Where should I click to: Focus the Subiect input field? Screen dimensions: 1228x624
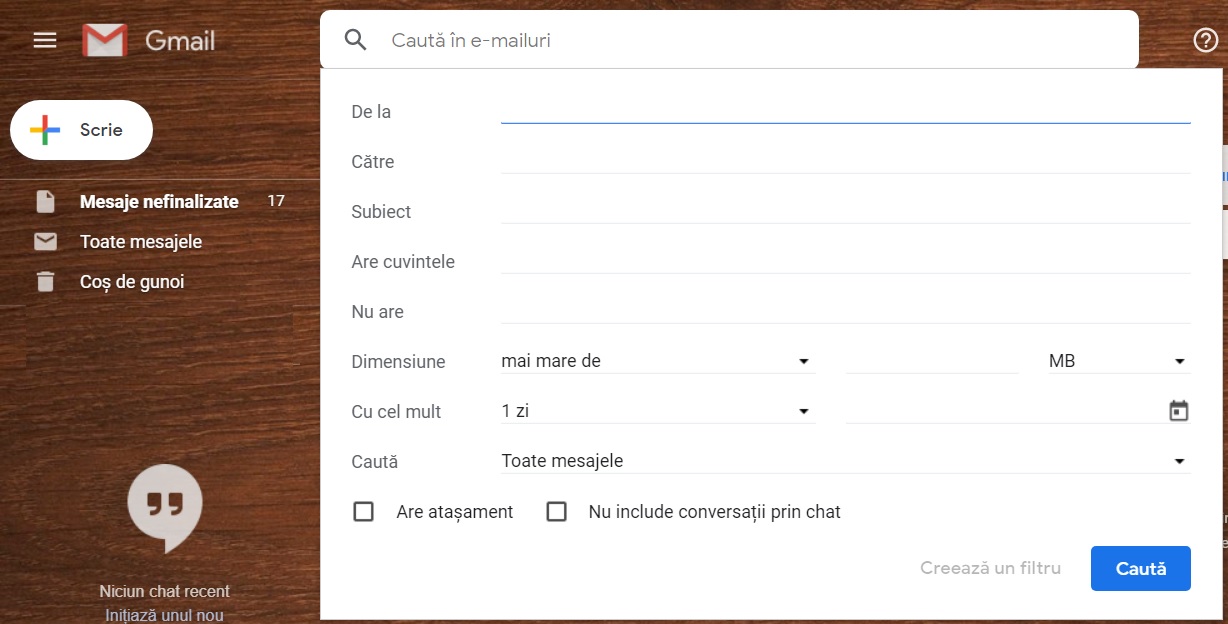(845, 211)
